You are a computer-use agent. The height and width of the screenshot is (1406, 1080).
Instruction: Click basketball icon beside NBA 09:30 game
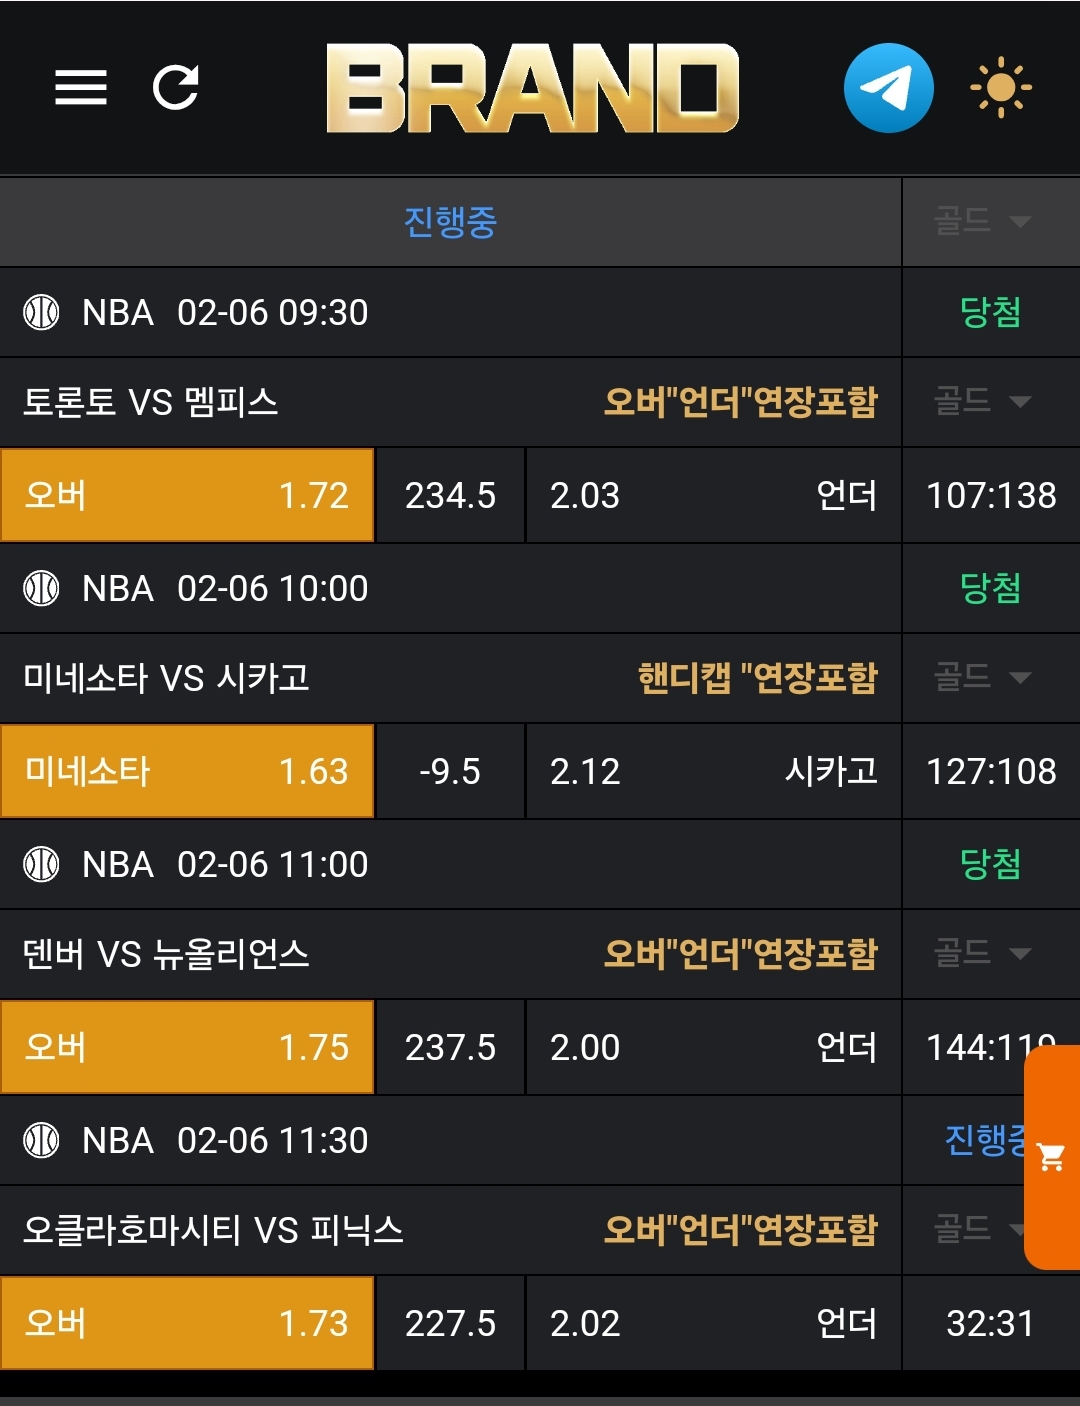[x=41, y=313]
